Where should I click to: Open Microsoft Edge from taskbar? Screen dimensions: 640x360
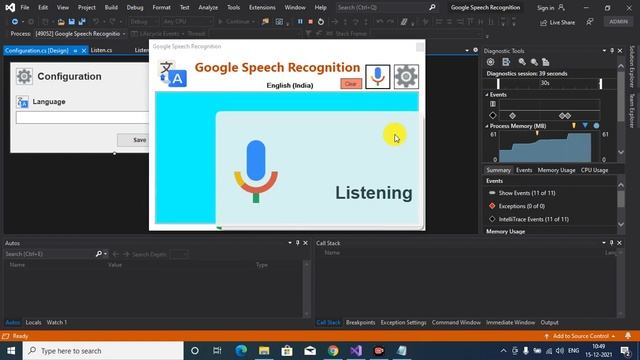241,351
